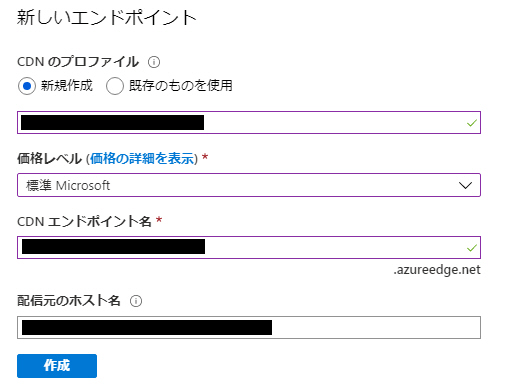506x390 pixels.
Task: Select the 新規作成 radio button
Action: [27, 86]
